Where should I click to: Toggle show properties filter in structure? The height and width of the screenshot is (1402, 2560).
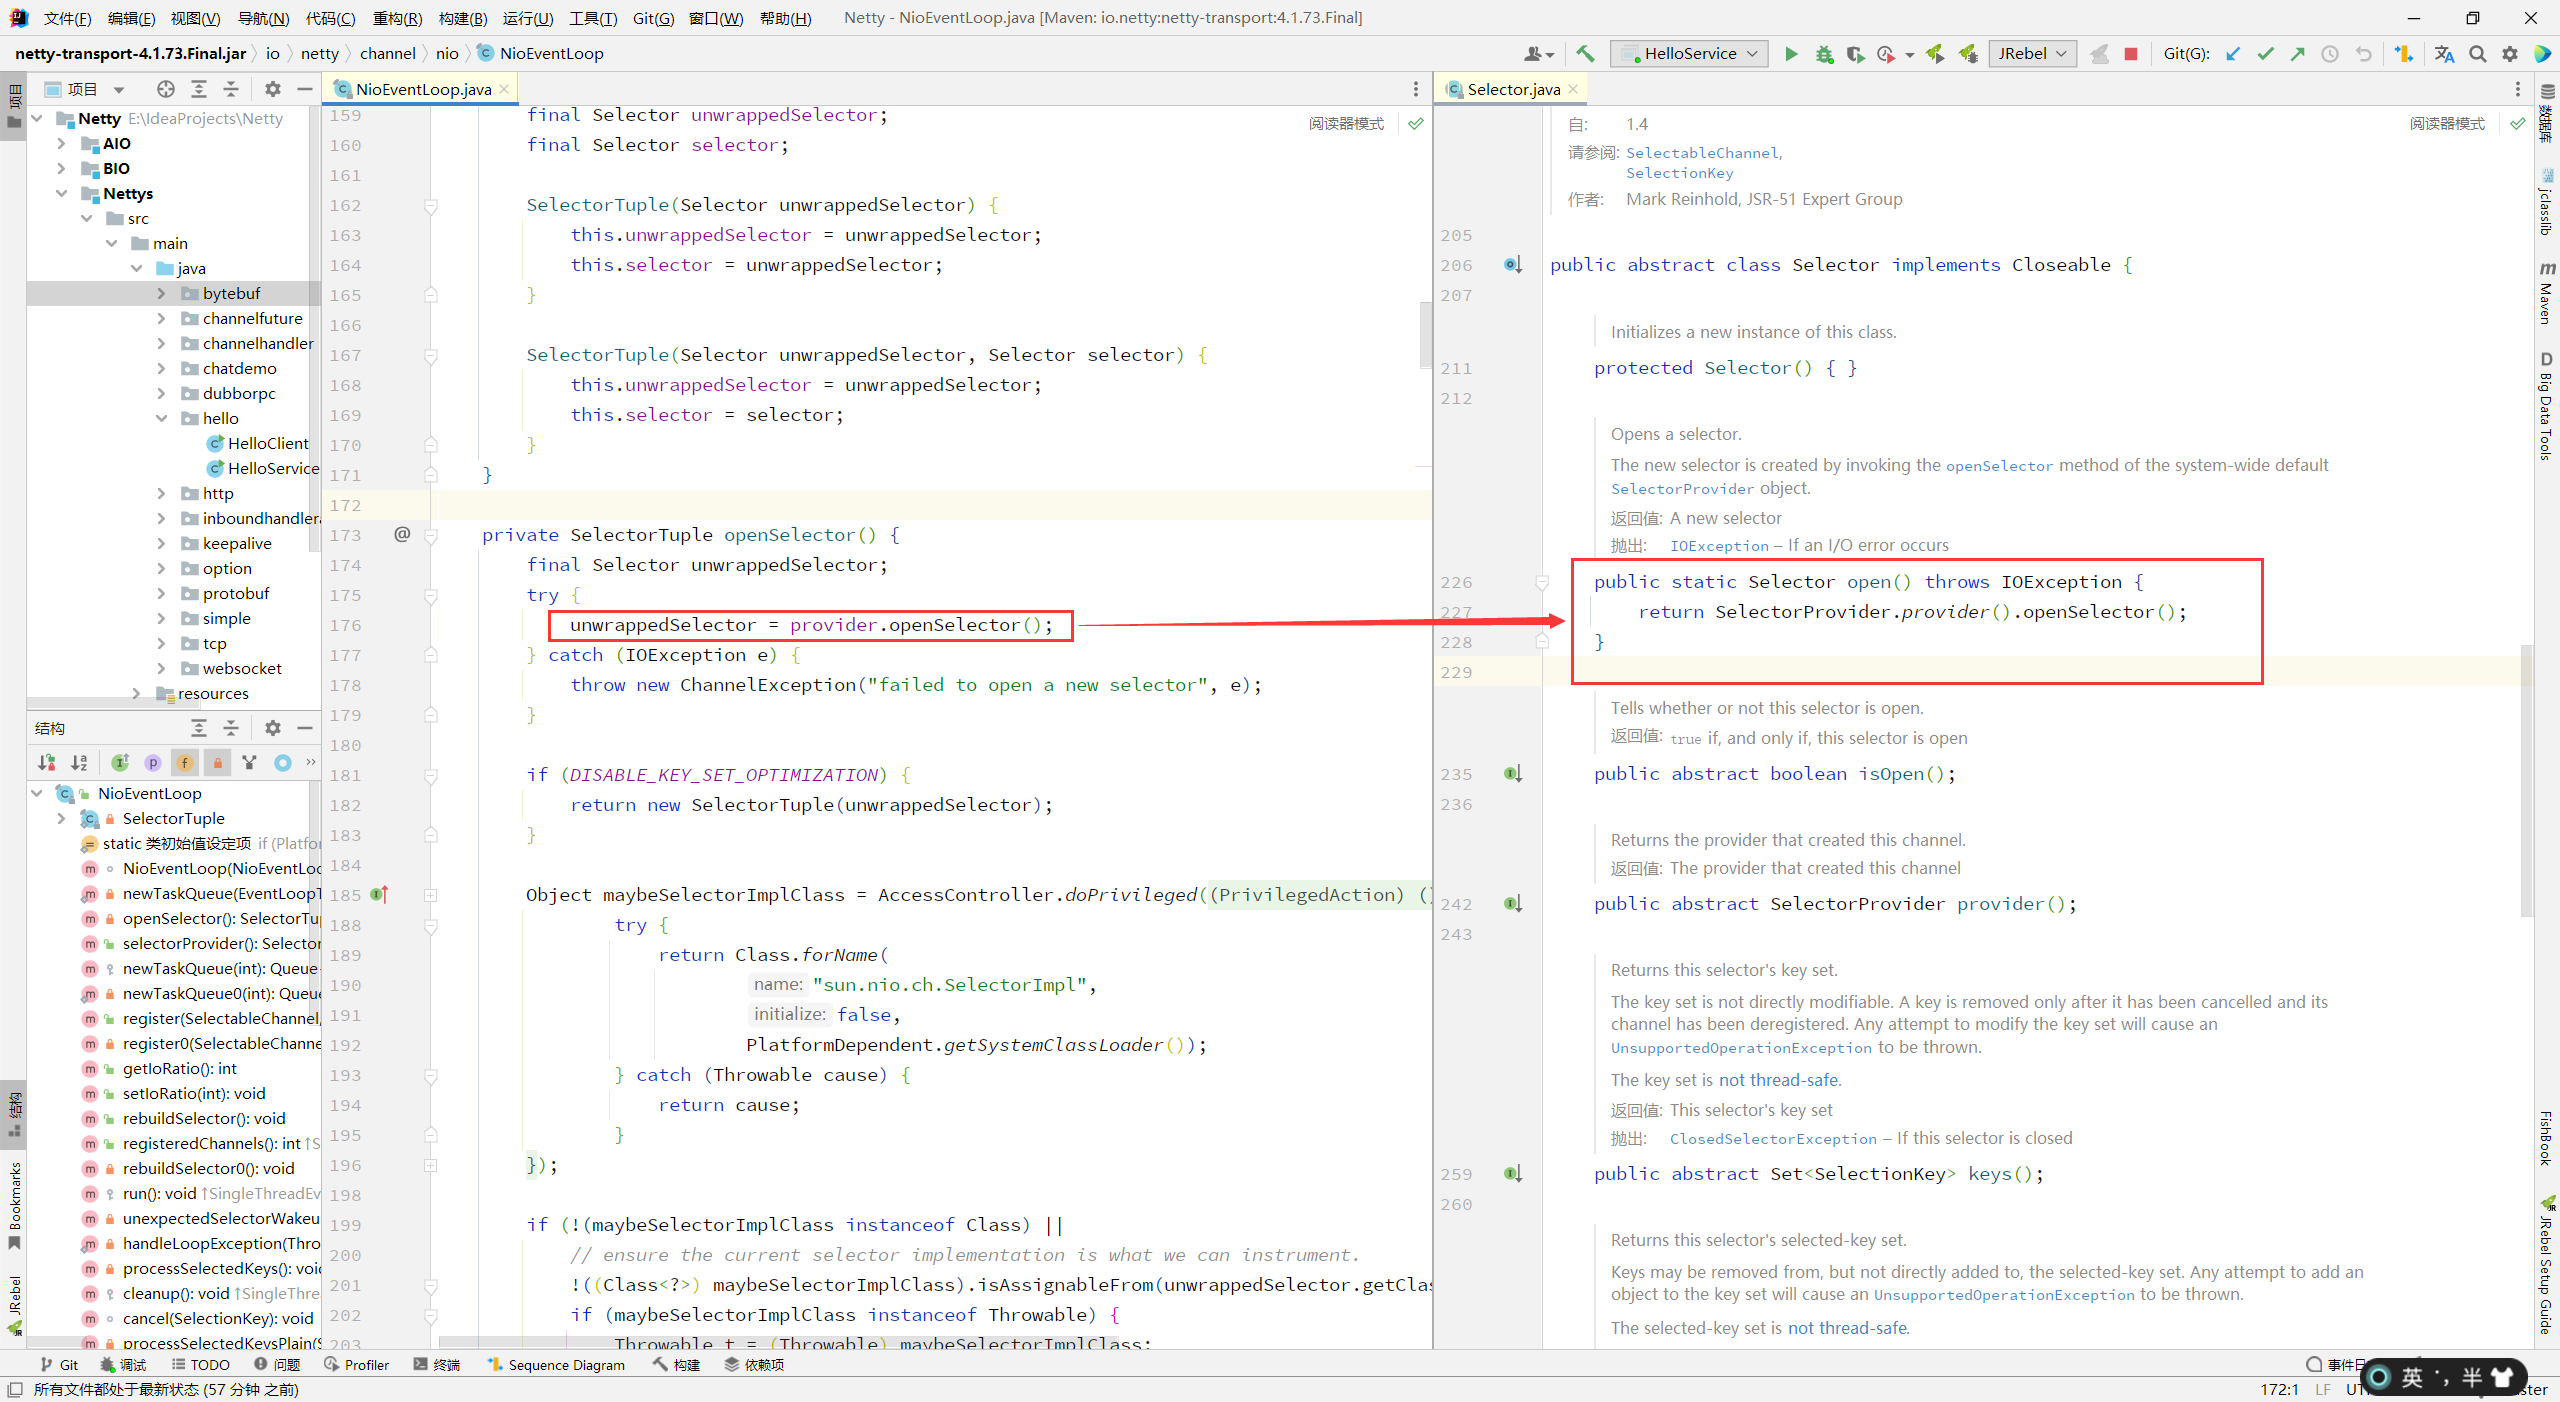click(153, 763)
